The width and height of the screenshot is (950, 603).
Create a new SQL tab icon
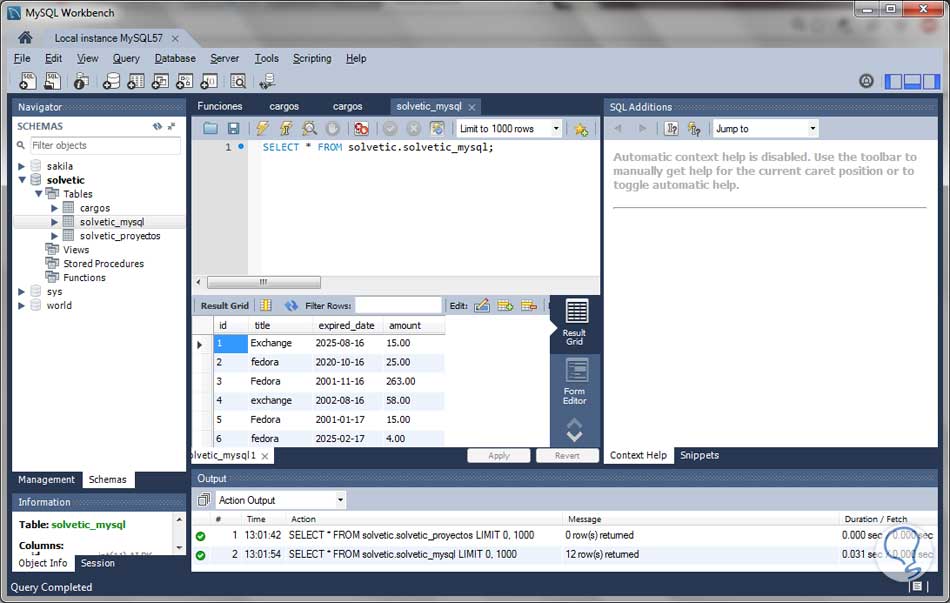click(28, 81)
